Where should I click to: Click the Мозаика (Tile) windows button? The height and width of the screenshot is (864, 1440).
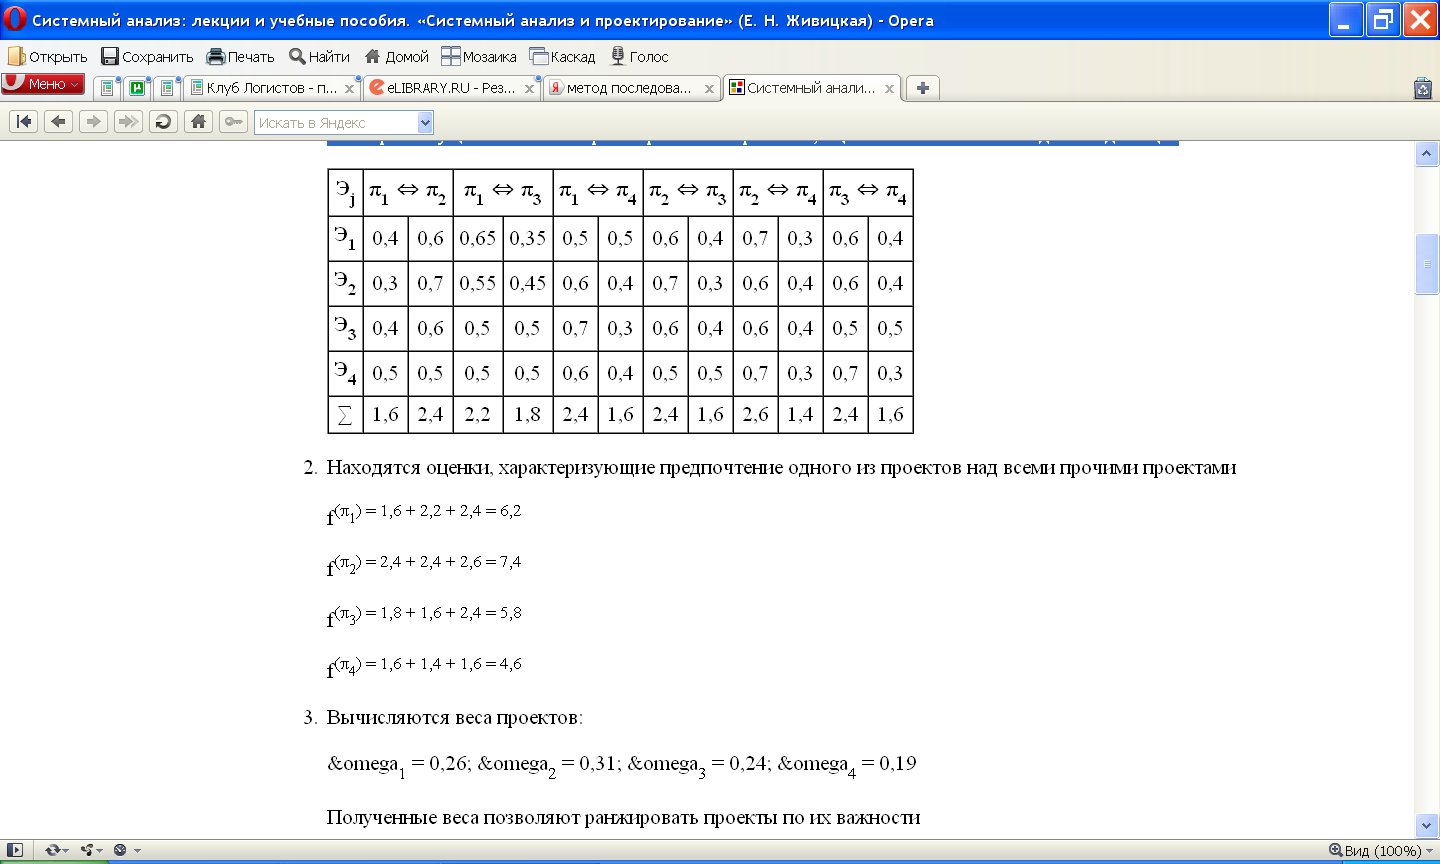click(x=479, y=57)
